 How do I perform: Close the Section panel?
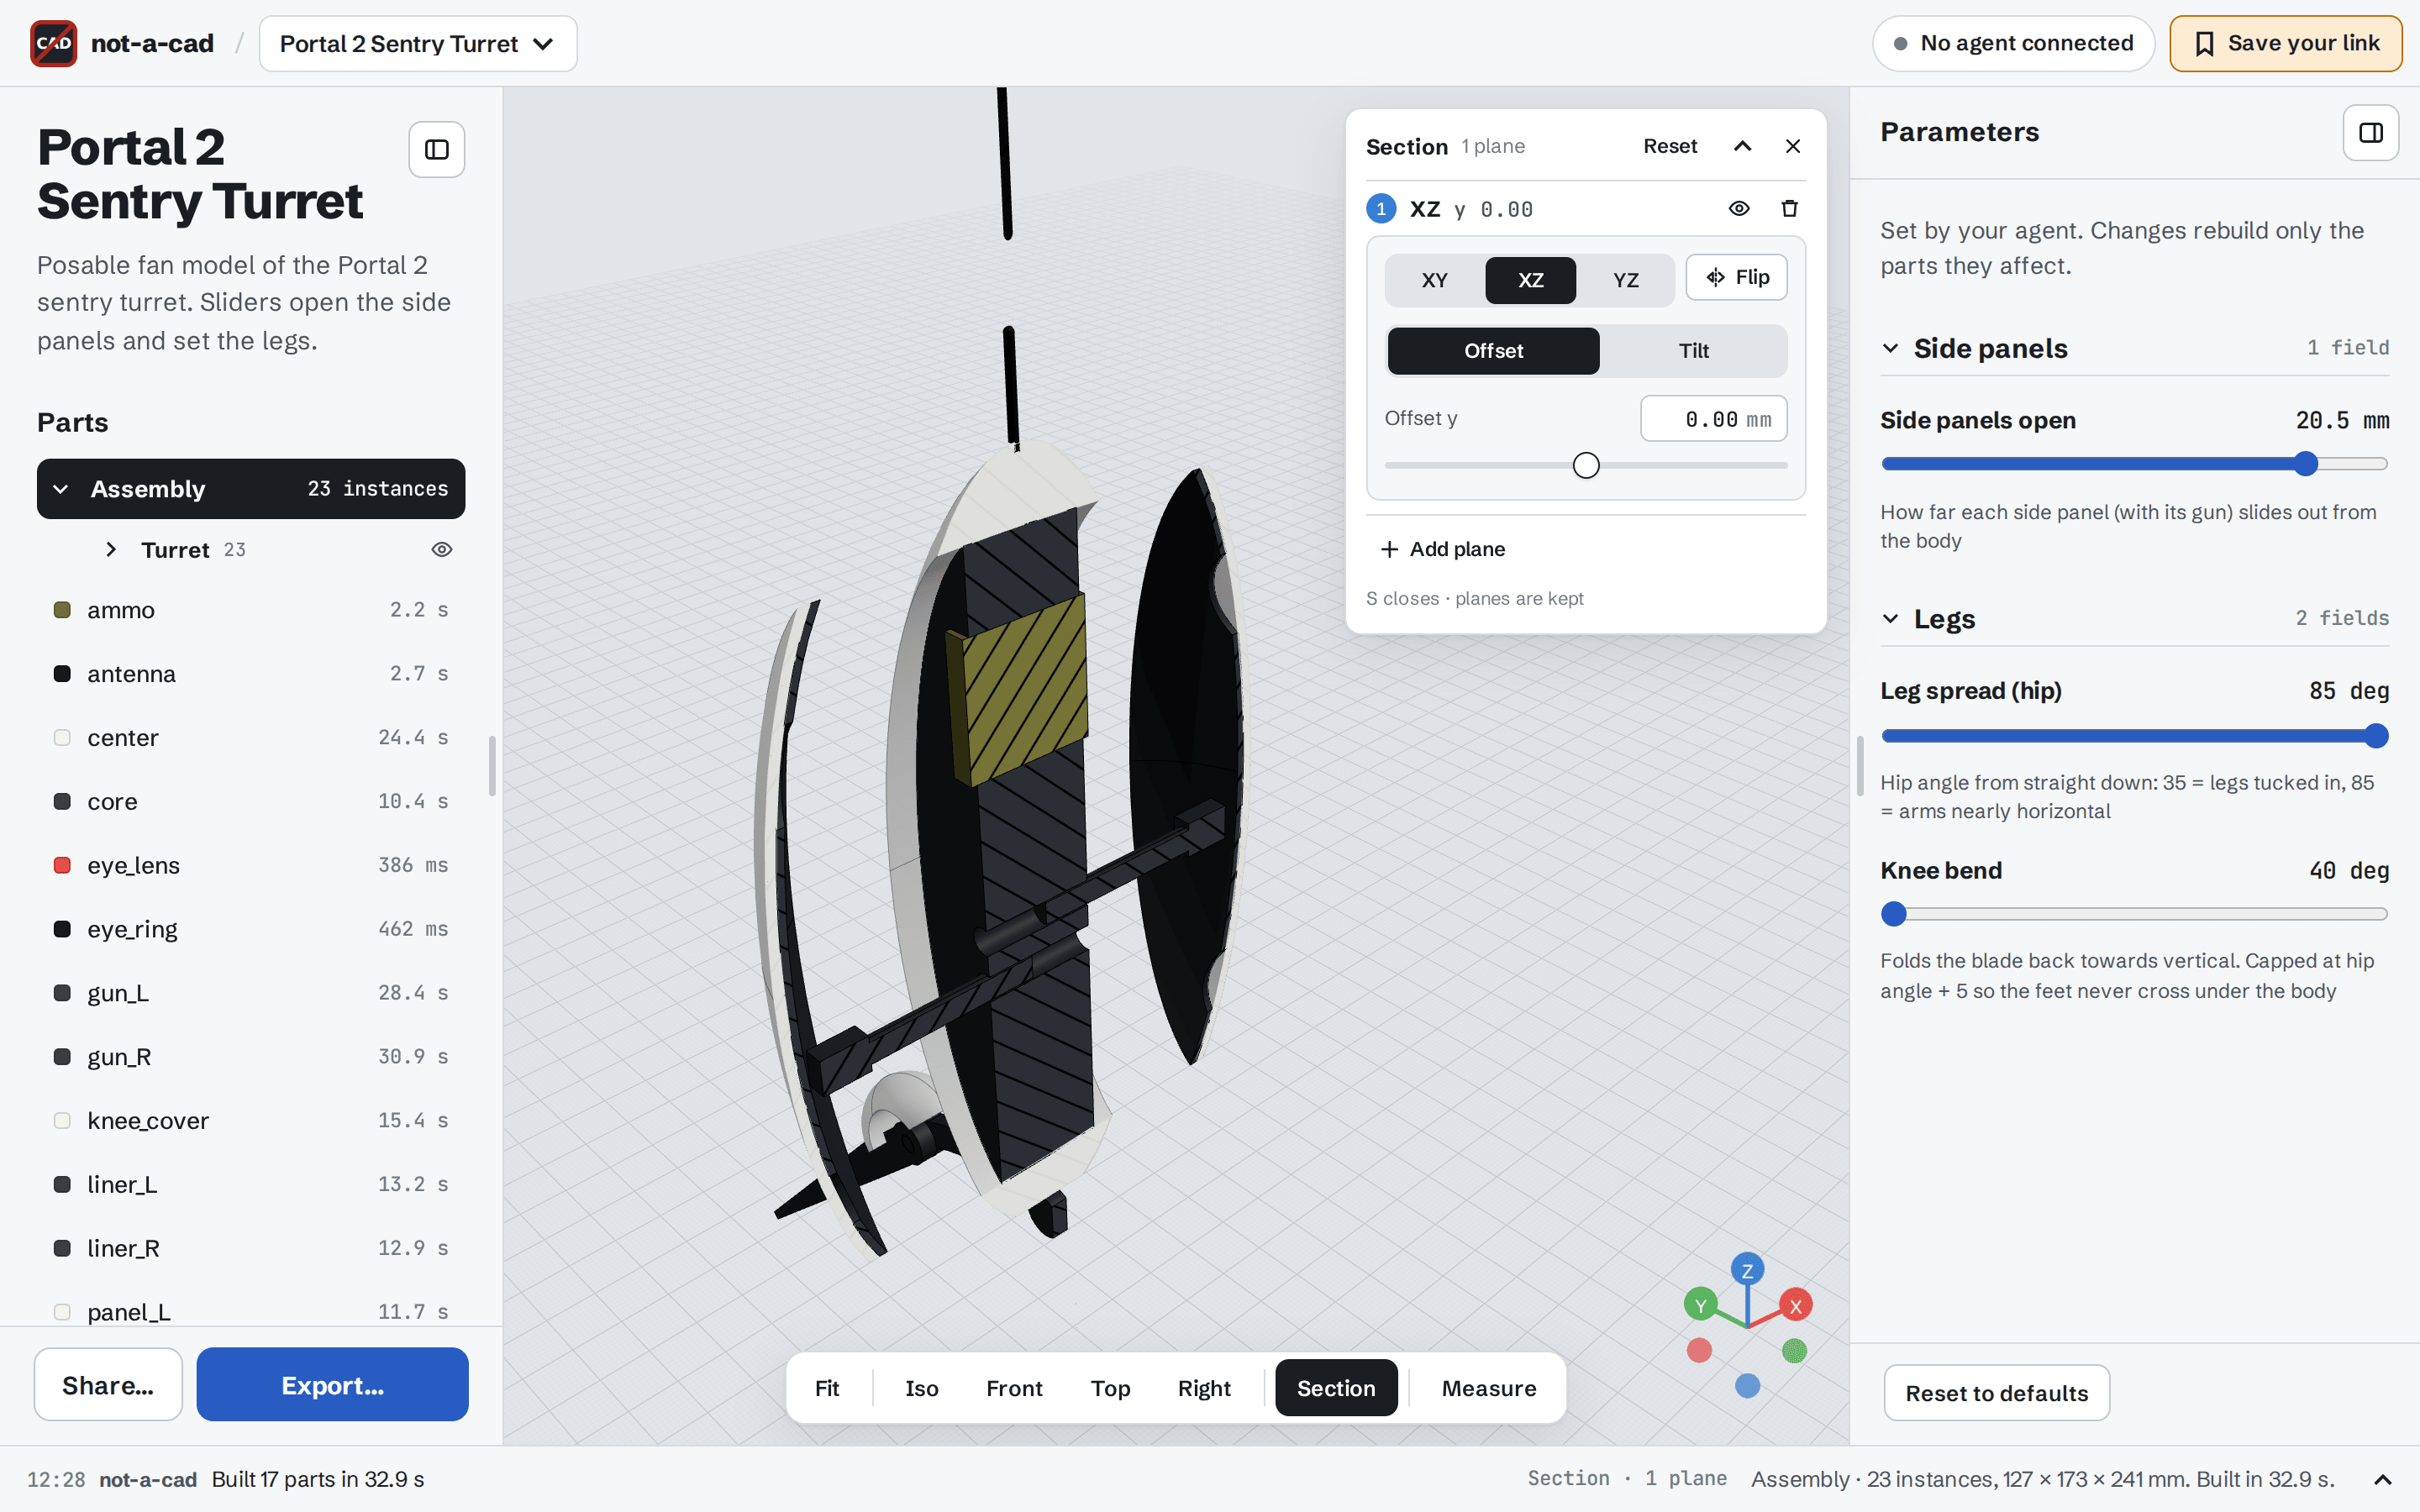(x=1793, y=146)
